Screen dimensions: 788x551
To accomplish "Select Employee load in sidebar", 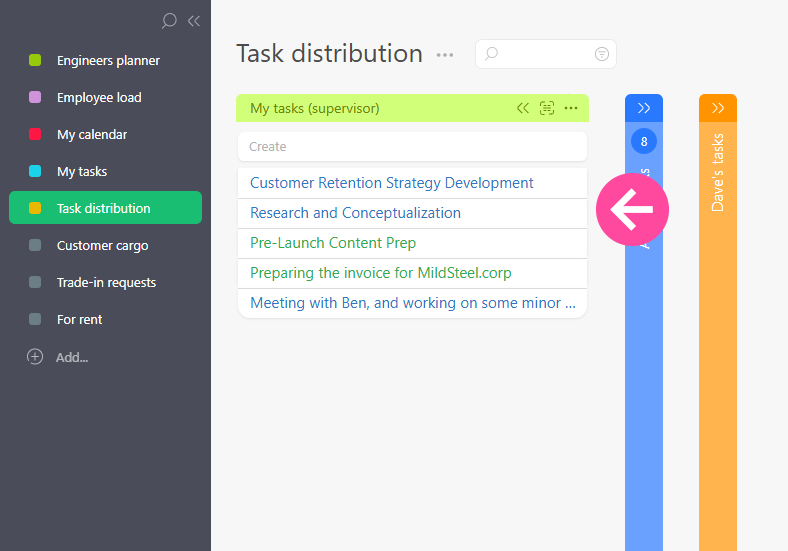I will point(99,98).
